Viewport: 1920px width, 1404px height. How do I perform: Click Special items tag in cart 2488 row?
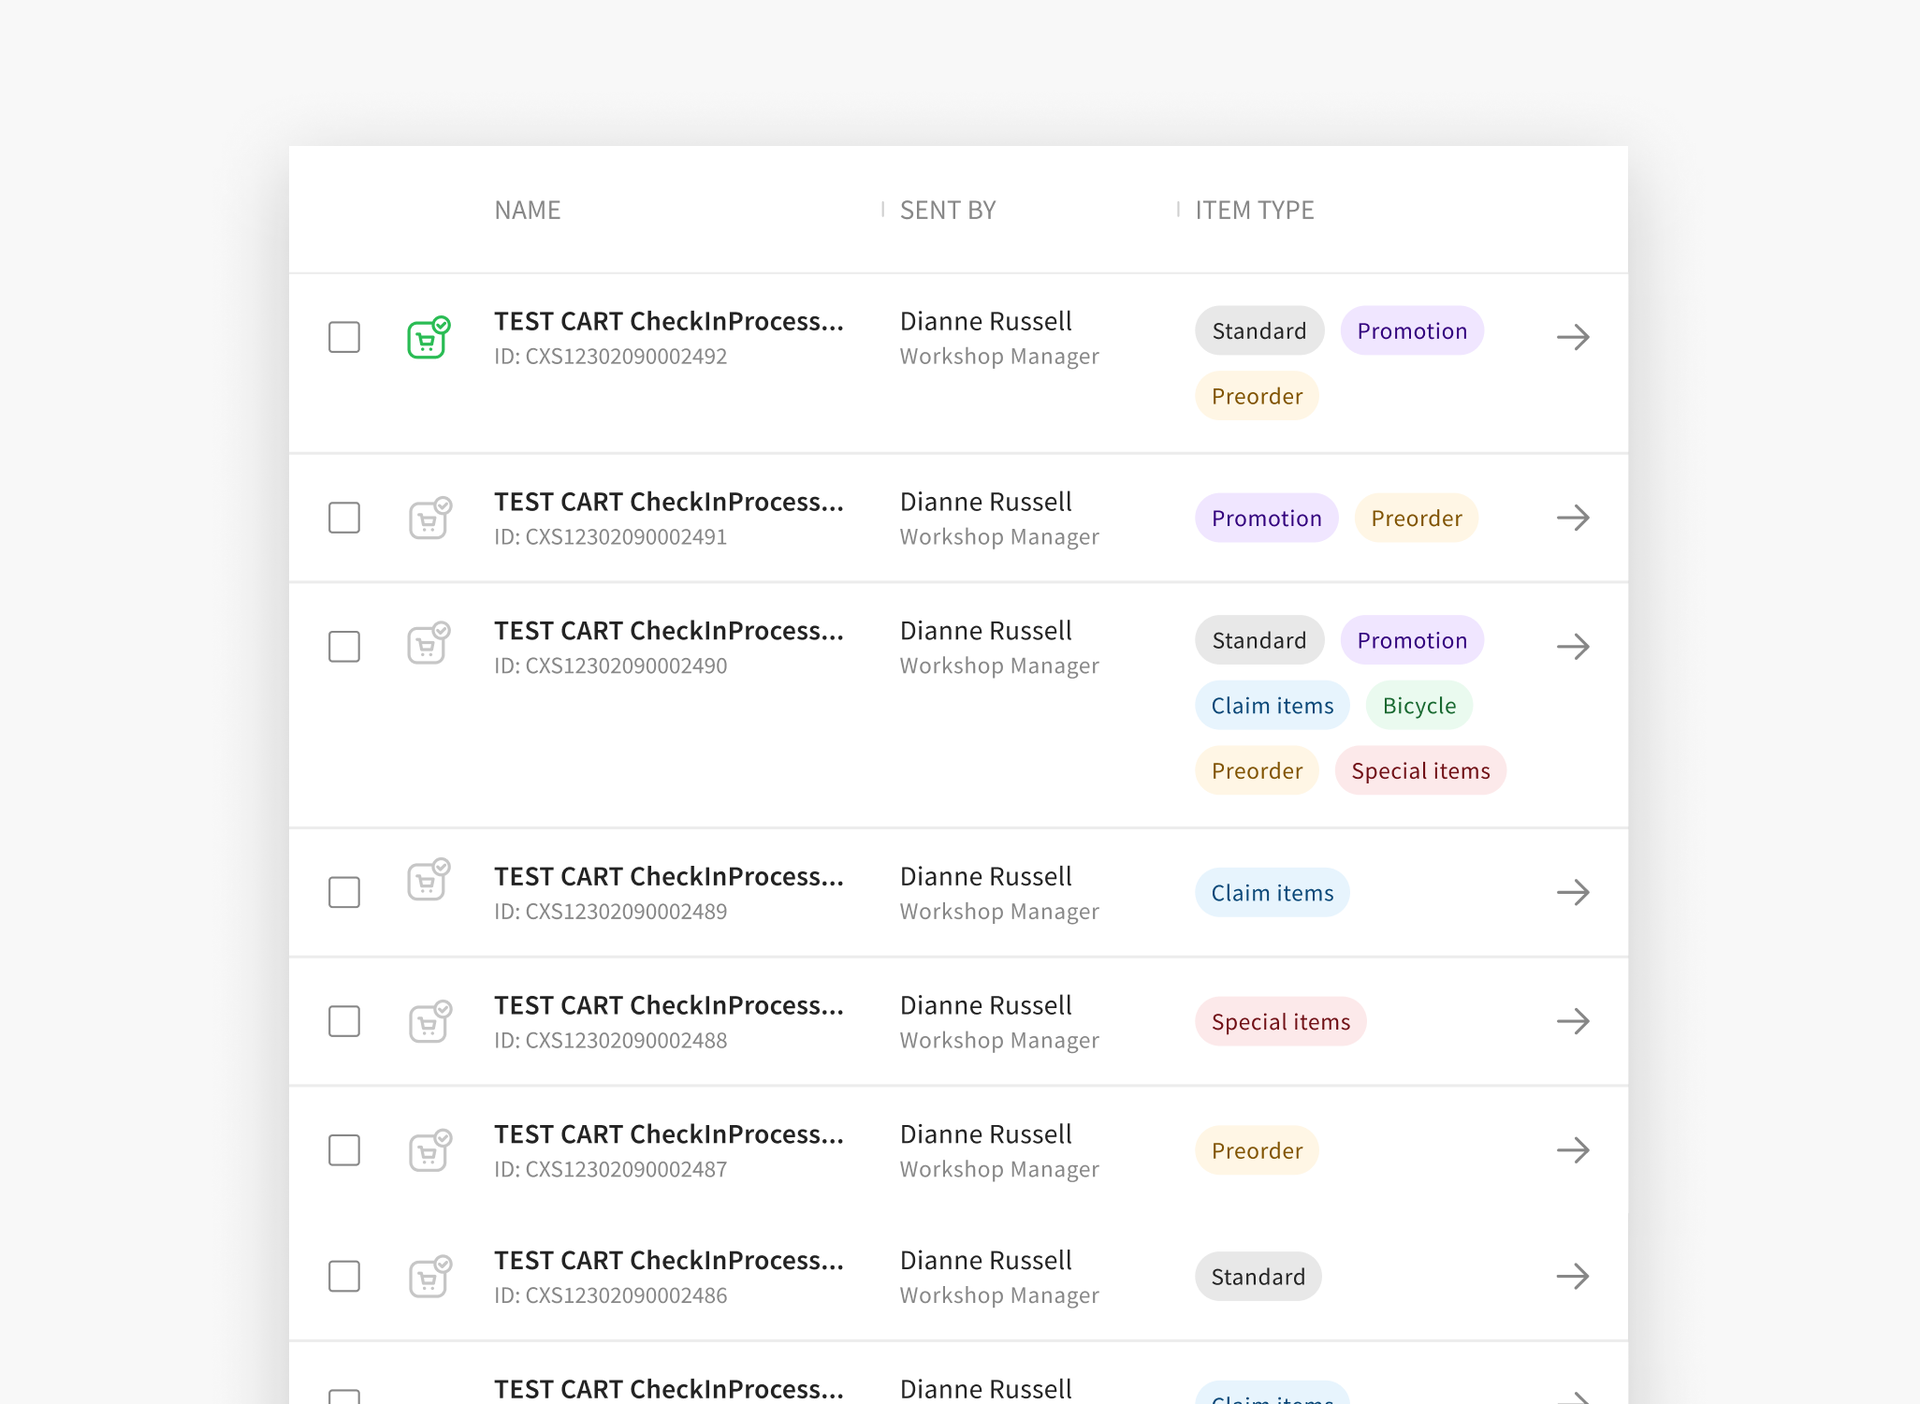pyautogui.click(x=1280, y=1022)
